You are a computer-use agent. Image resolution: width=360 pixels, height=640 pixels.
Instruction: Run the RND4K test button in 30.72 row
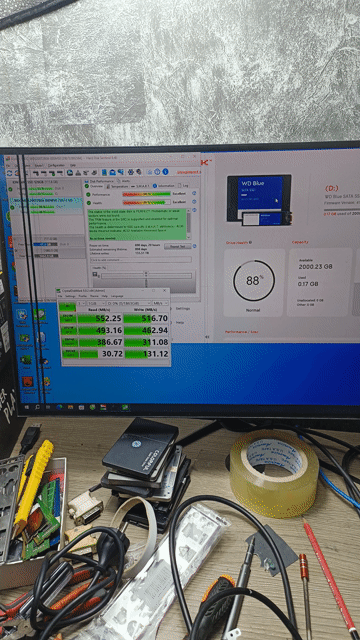[x=70, y=354]
